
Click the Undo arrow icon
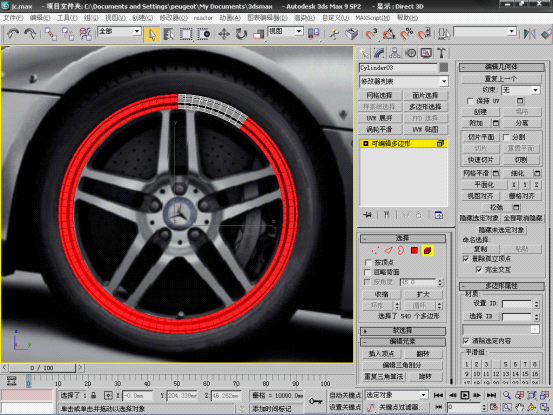coord(13,34)
